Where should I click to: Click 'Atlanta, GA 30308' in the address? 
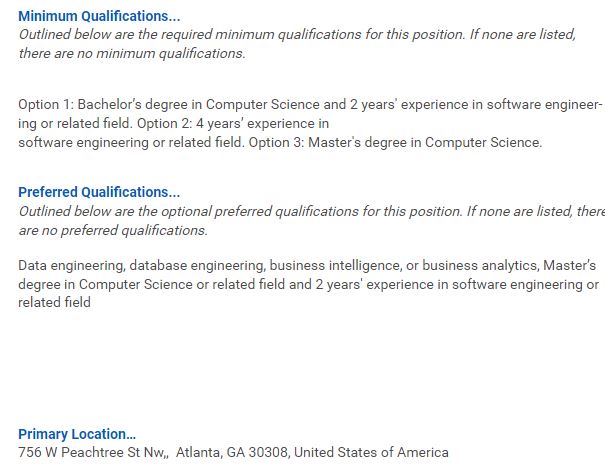tap(232, 452)
